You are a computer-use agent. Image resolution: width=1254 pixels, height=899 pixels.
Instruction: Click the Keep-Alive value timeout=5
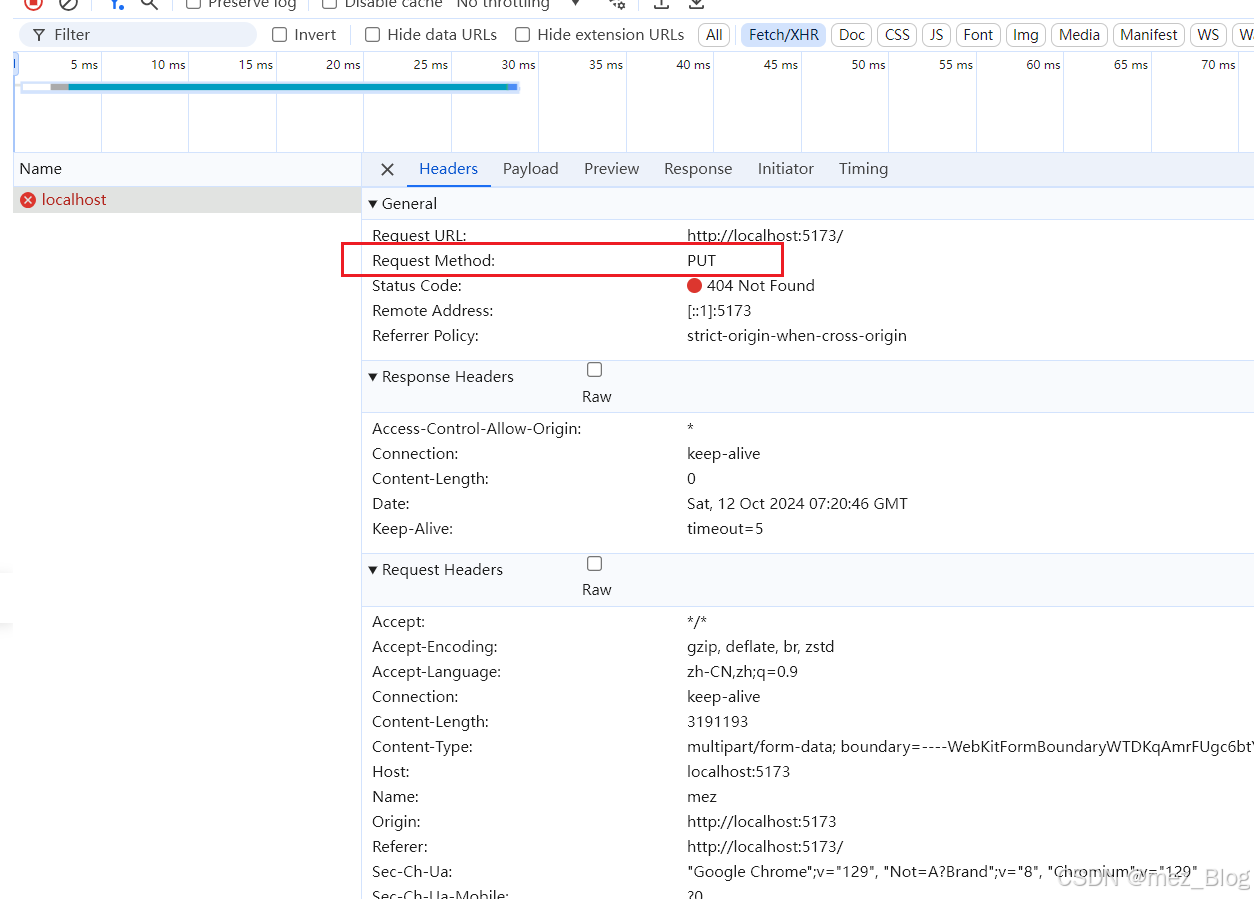[x=725, y=529]
